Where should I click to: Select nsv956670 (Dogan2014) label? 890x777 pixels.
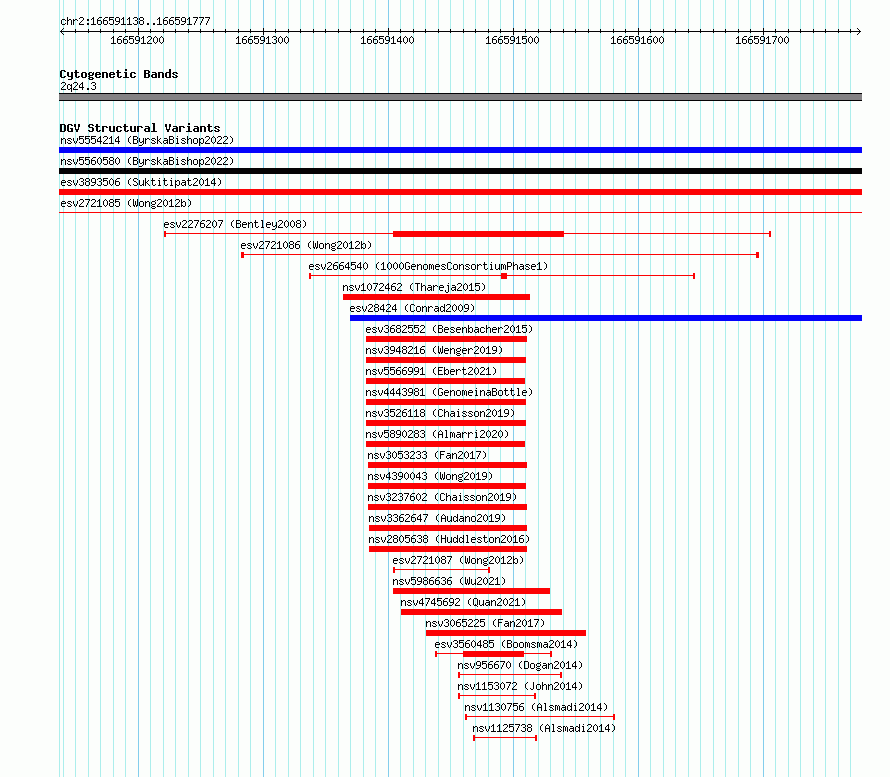520,665
